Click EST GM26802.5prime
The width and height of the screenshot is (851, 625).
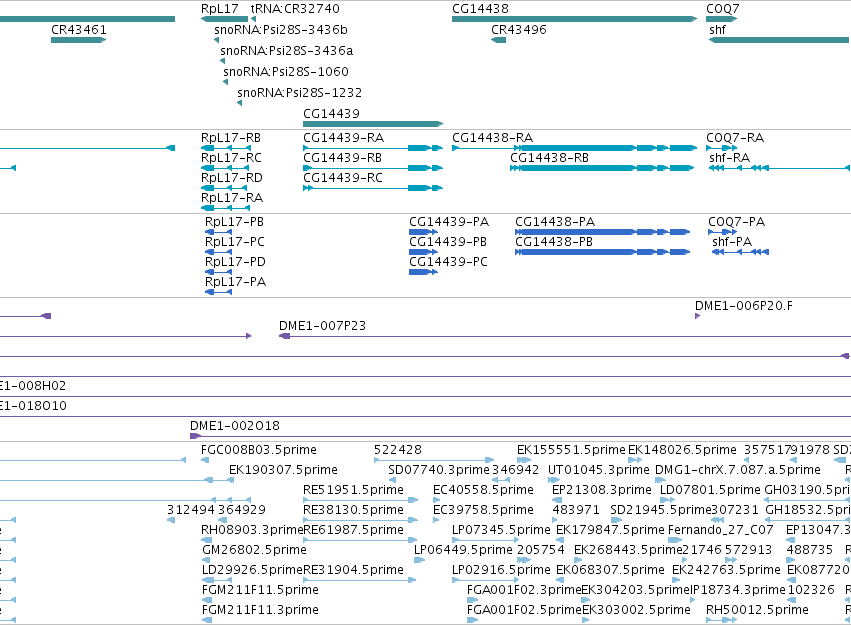pos(254,550)
